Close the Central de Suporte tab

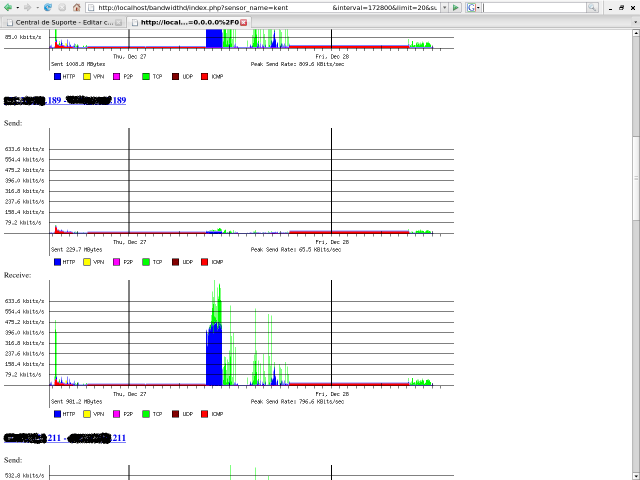(x=118, y=22)
